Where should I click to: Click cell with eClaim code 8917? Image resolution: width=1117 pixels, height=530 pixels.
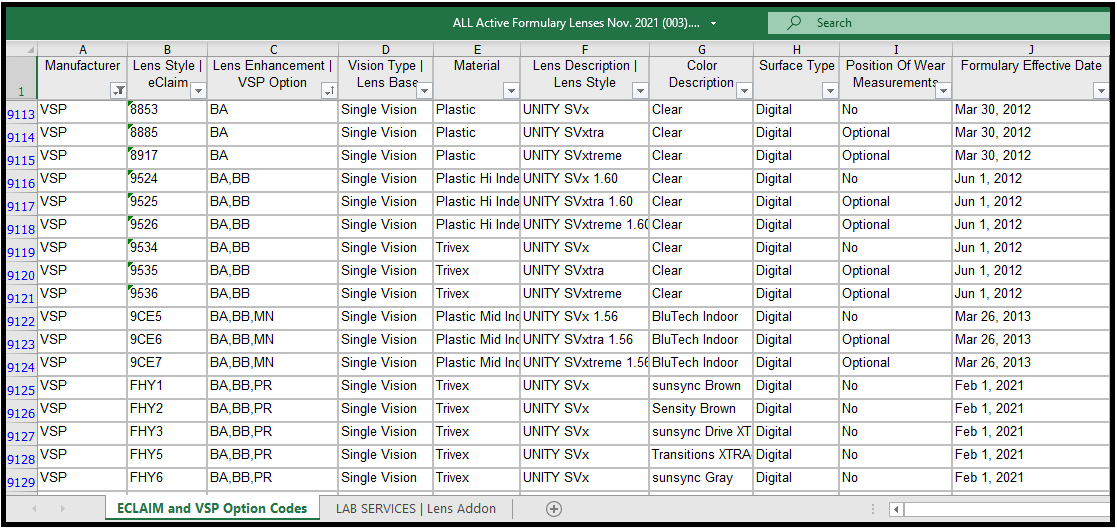(168, 156)
